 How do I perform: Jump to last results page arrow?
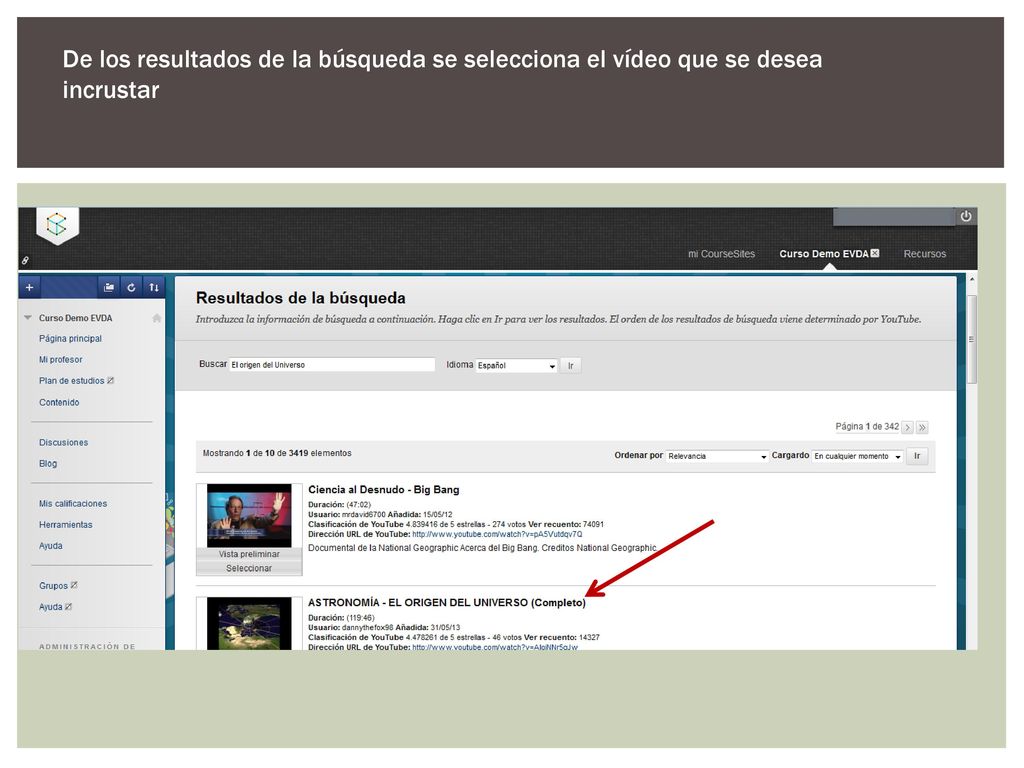coord(922,427)
